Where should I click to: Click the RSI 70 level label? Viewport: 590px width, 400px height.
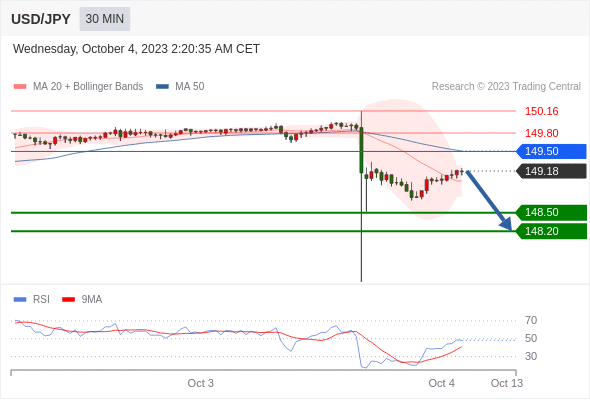[x=531, y=321]
